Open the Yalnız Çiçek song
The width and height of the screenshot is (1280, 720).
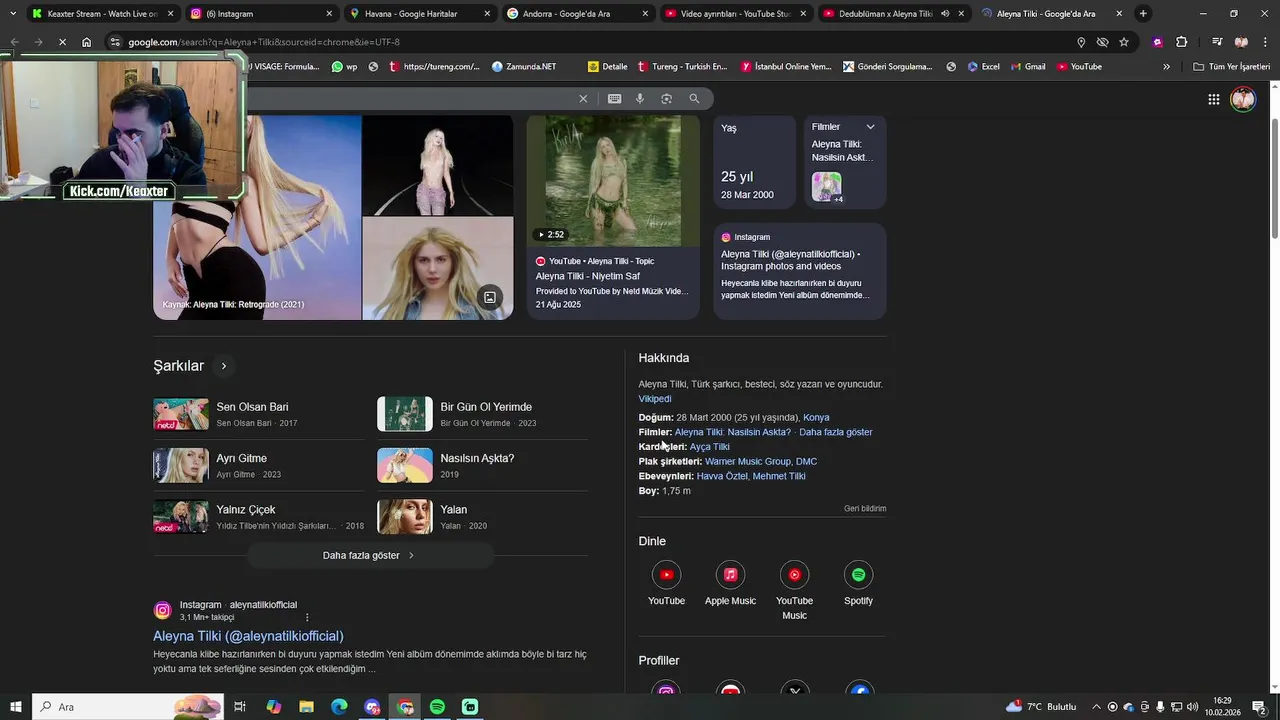pyautogui.click(x=258, y=516)
